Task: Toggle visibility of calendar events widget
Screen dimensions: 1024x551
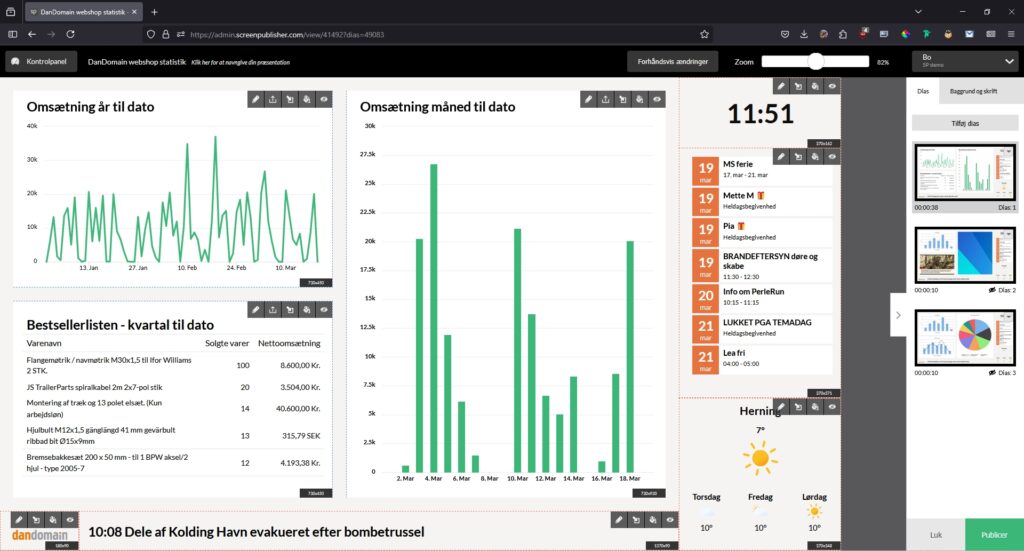Action: (832, 157)
